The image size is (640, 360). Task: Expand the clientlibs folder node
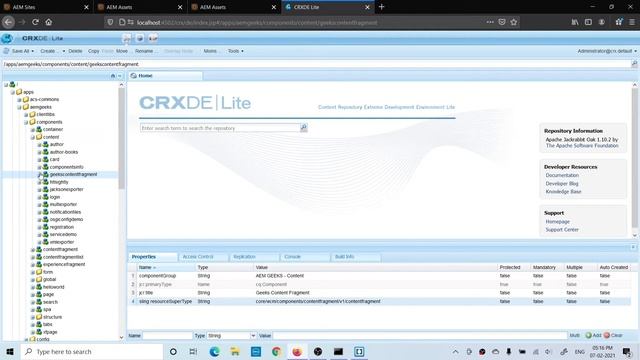[26, 115]
